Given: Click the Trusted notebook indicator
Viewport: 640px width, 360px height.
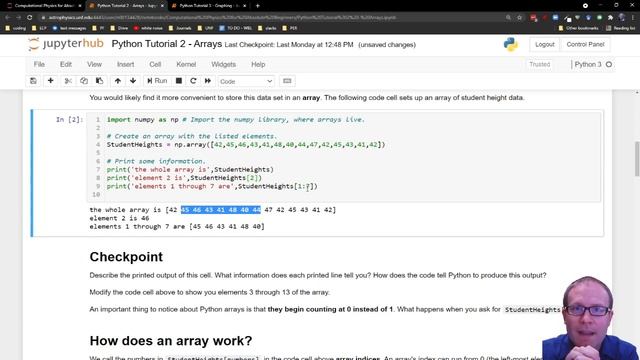Looking at the screenshot, I should click(x=540, y=64).
